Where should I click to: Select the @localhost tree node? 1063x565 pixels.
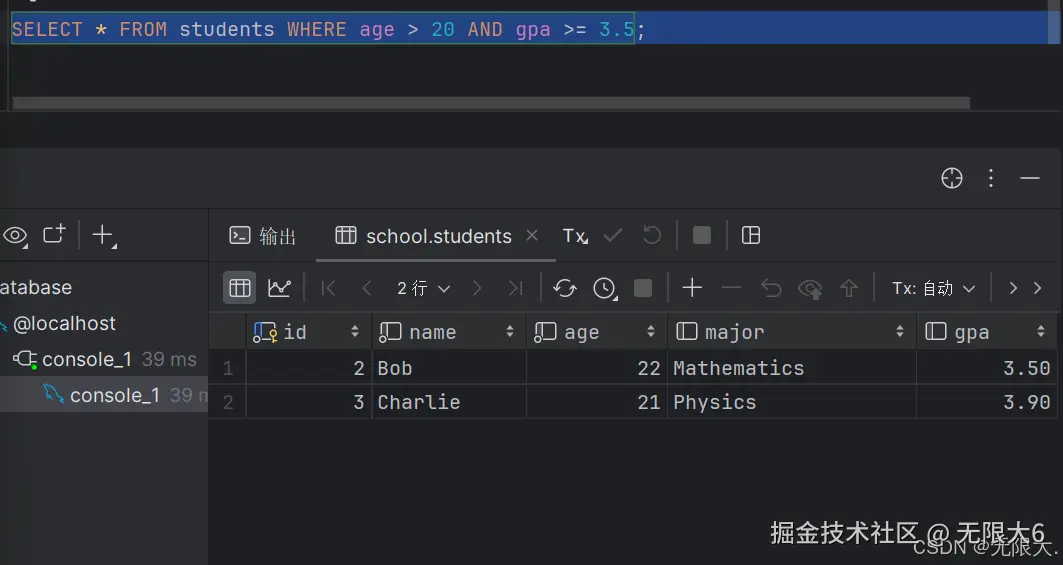tap(64, 324)
